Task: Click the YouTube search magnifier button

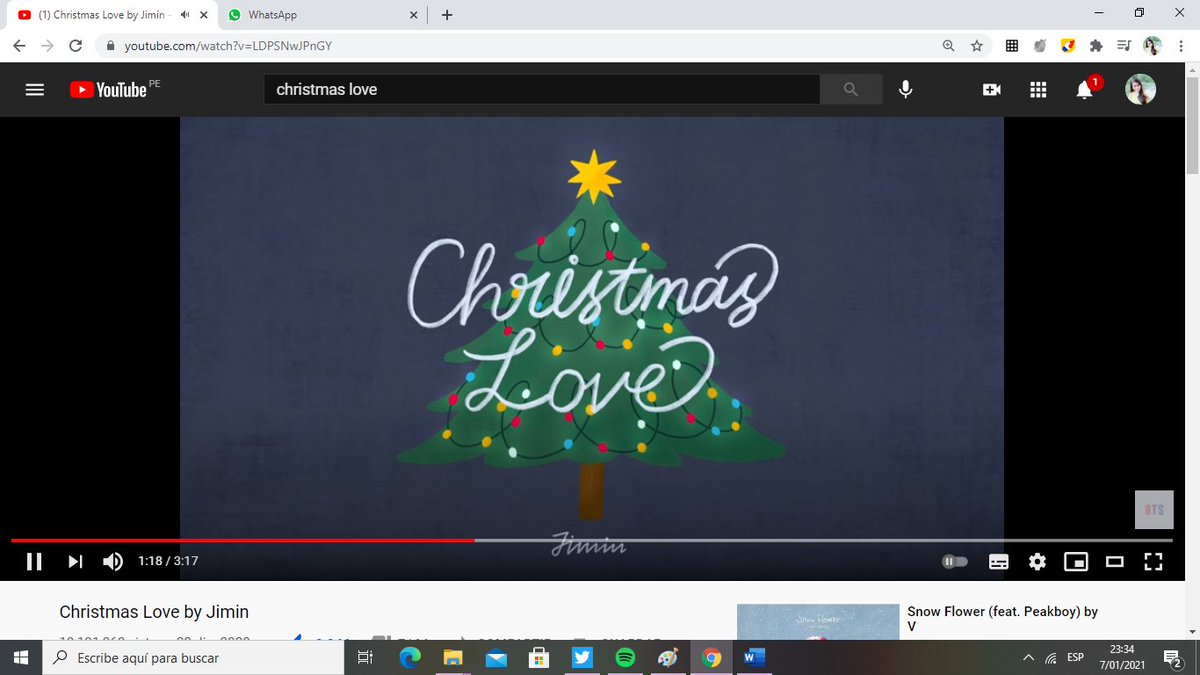Action: (x=851, y=89)
